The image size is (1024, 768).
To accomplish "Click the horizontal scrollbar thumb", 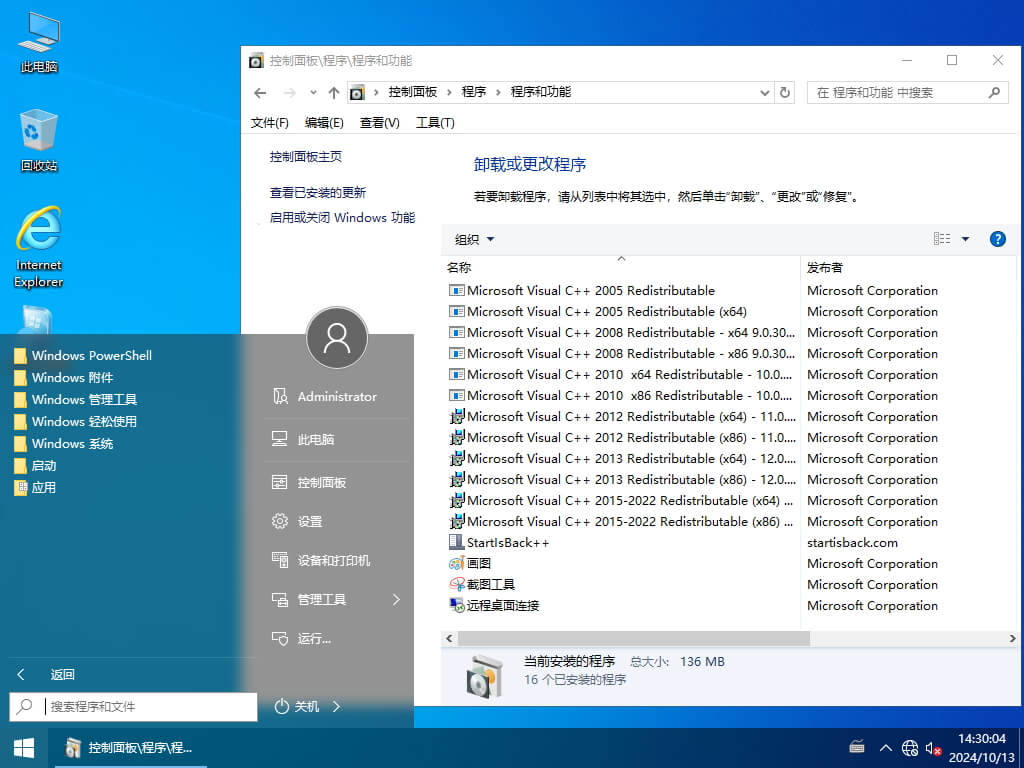I will [633, 638].
